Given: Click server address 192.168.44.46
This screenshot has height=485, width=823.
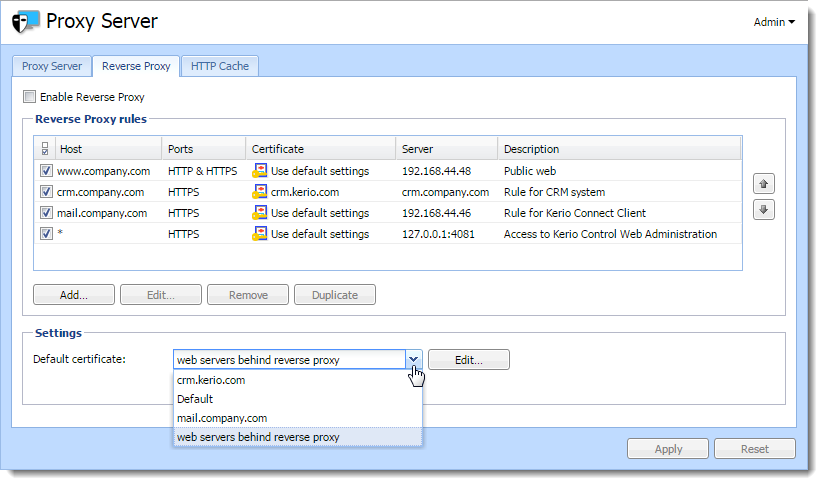Looking at the screenshot, I should 437,213.
